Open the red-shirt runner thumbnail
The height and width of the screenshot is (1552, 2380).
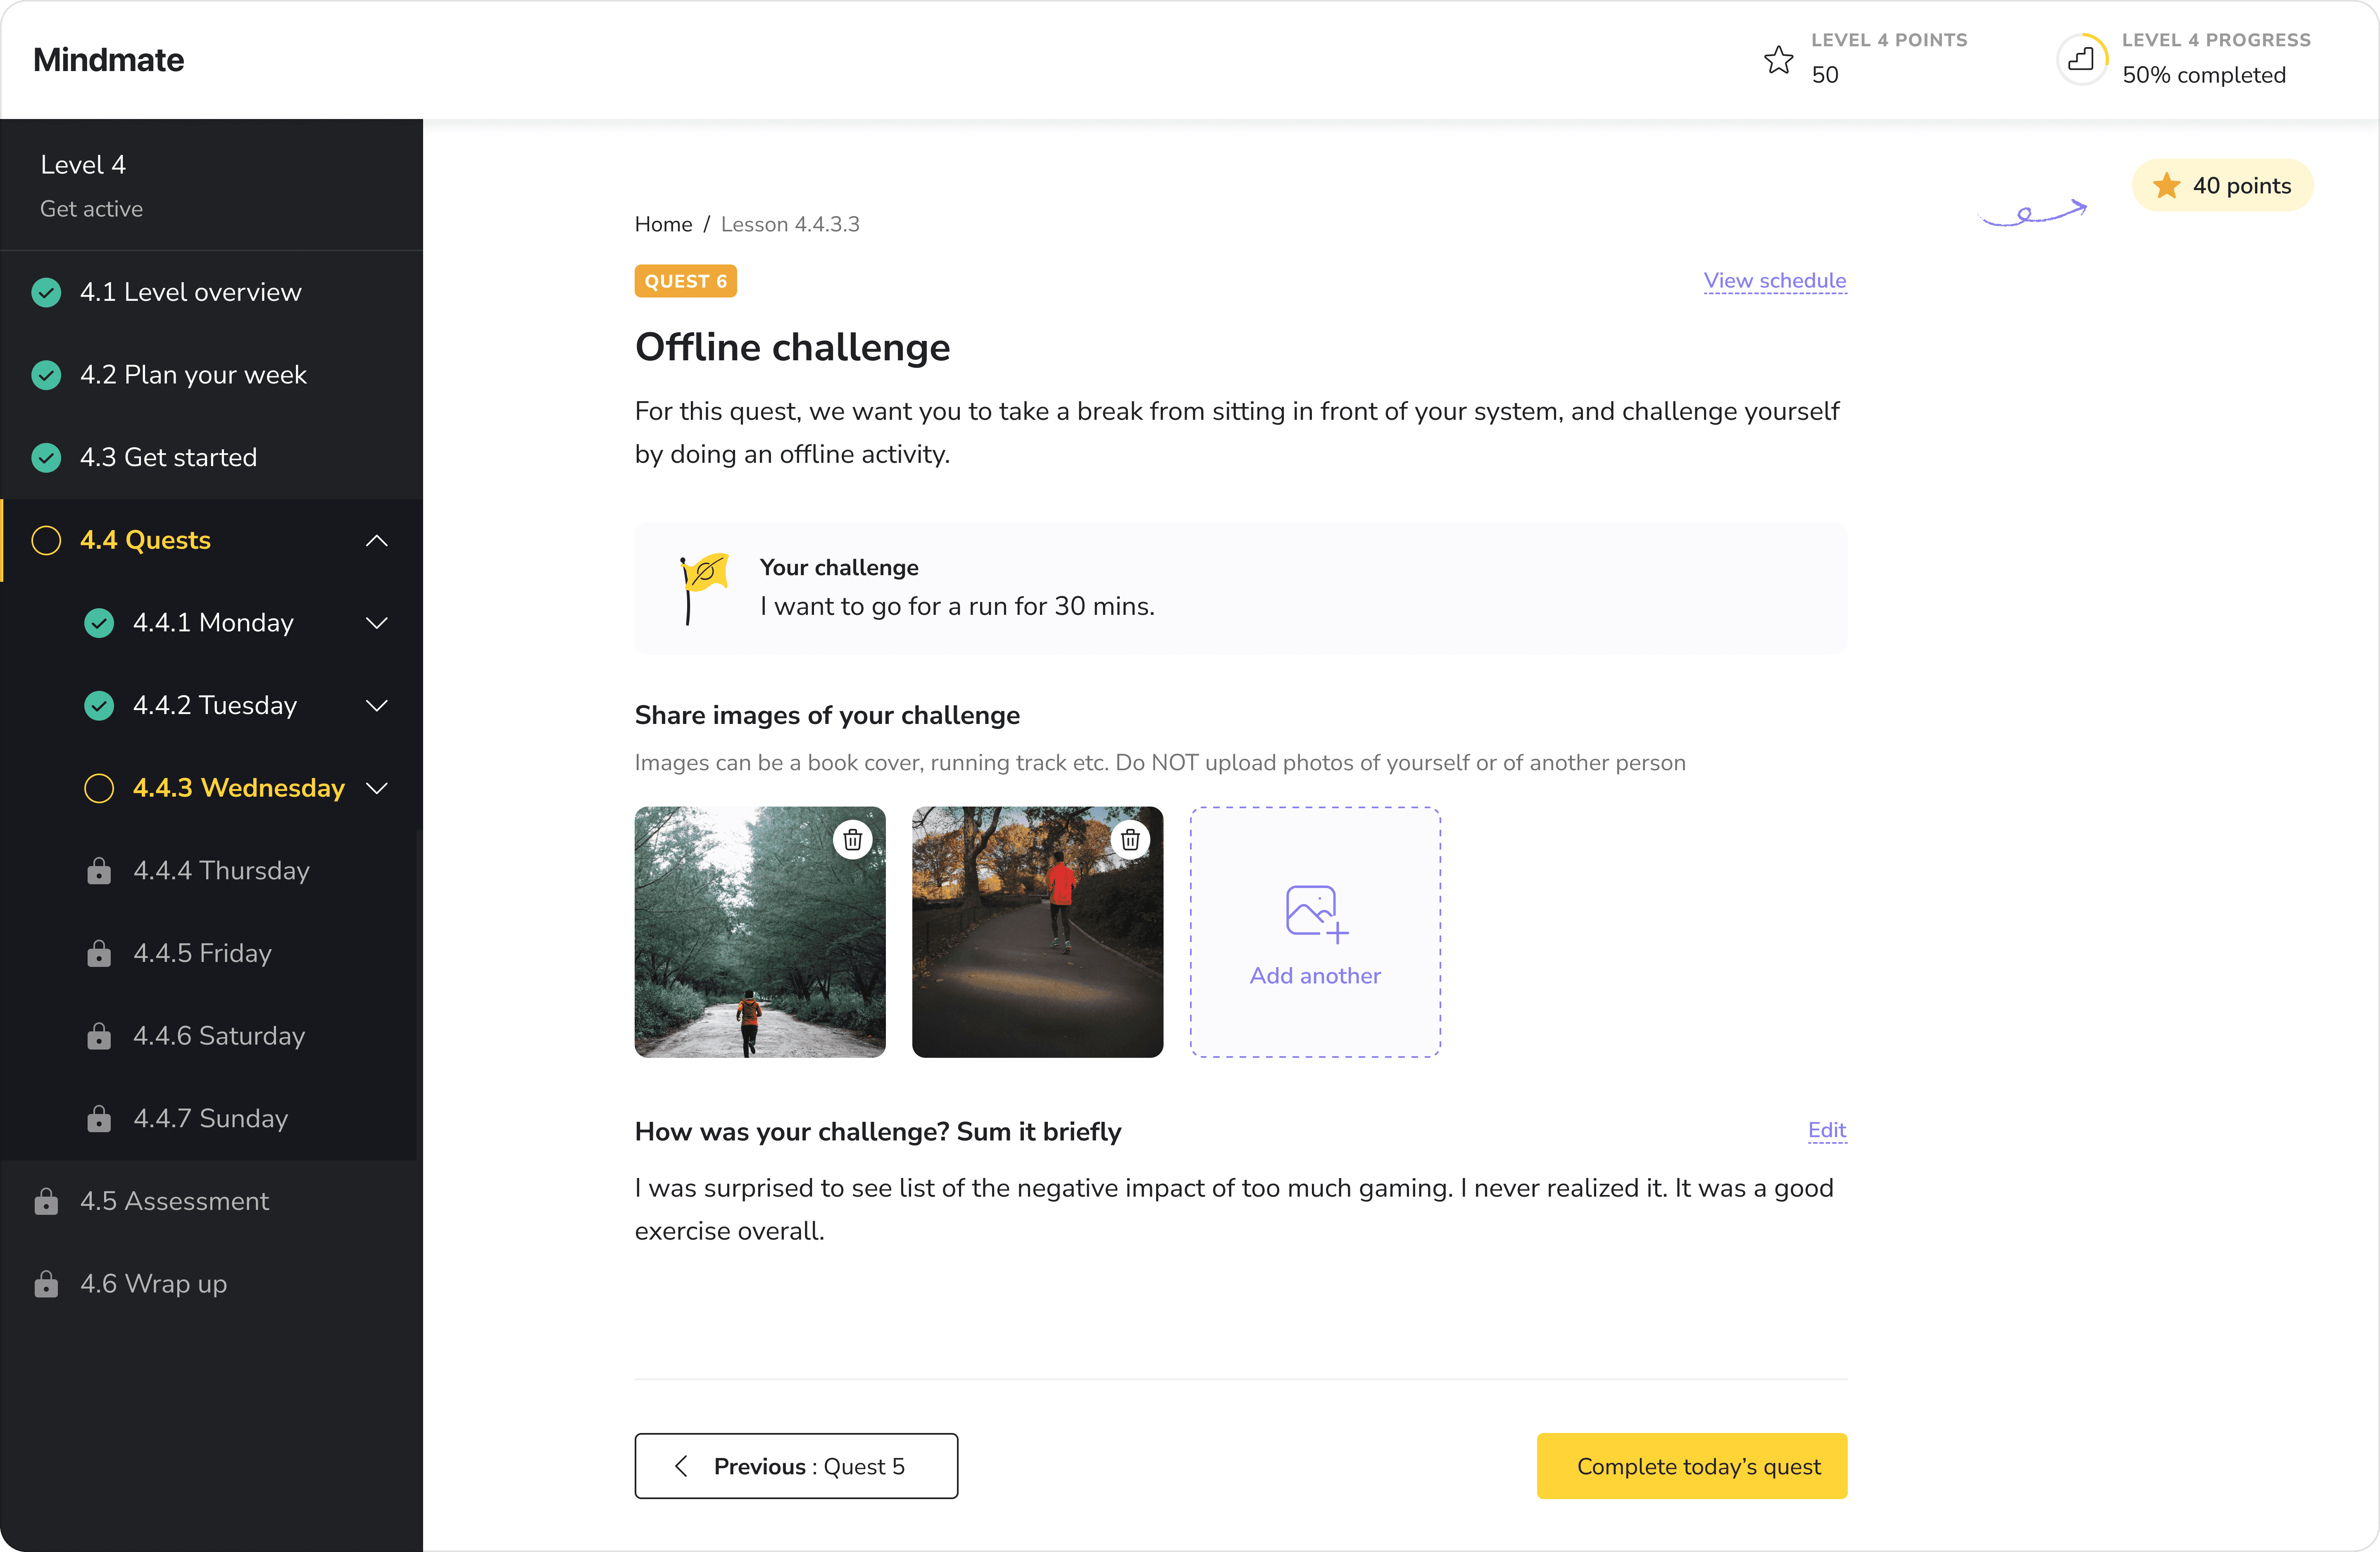click(1037, 932)
